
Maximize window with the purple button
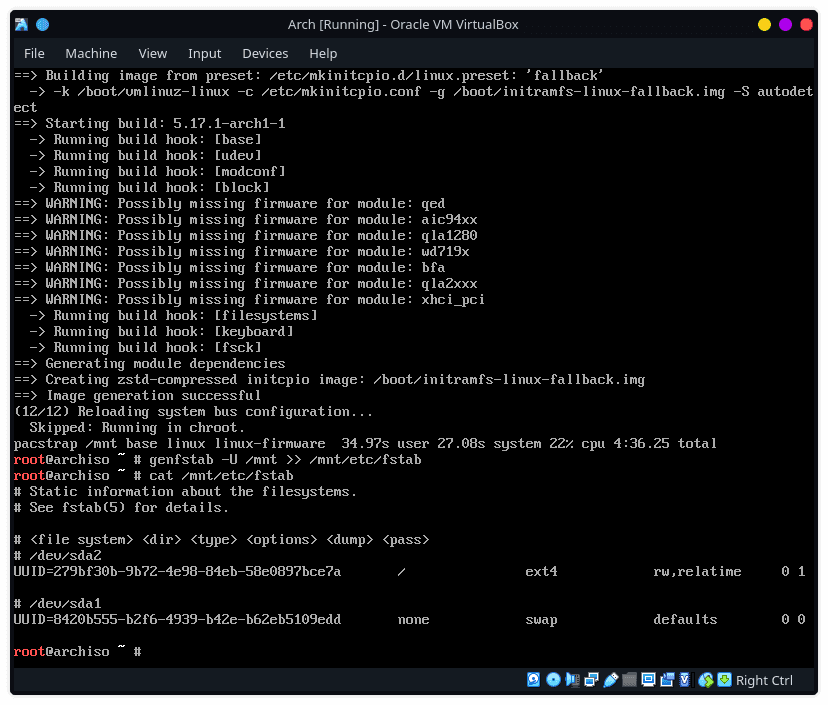pyautogui.click(x=785, y=24)
